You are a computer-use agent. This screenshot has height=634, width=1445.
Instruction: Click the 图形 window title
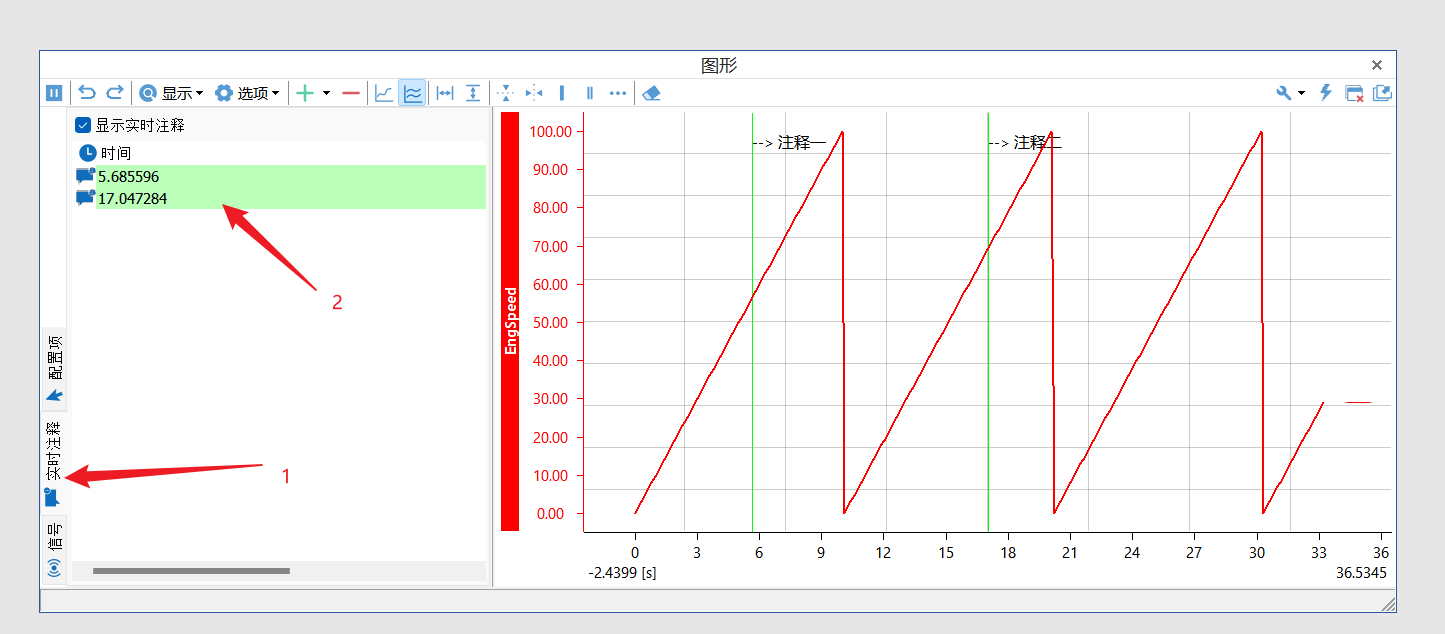coord(719,65)
